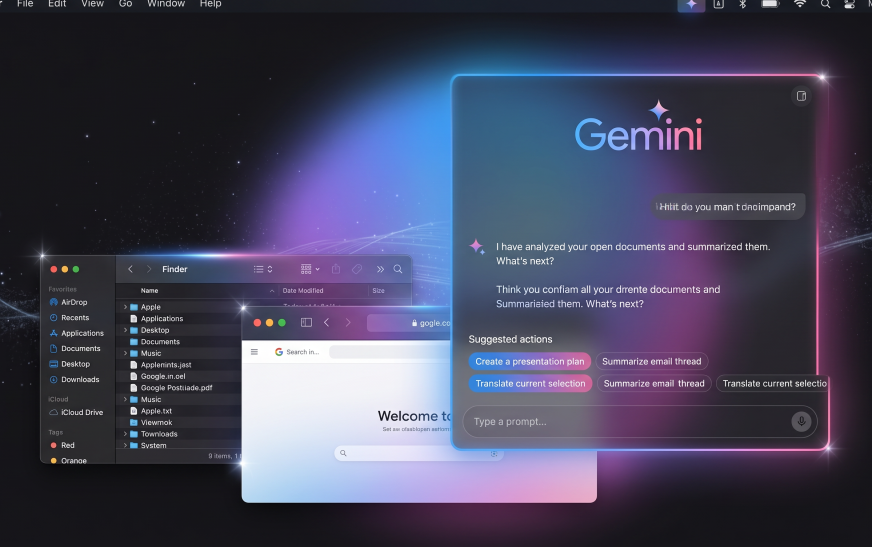Expand the Townloads folder chevron

point(125,434)
